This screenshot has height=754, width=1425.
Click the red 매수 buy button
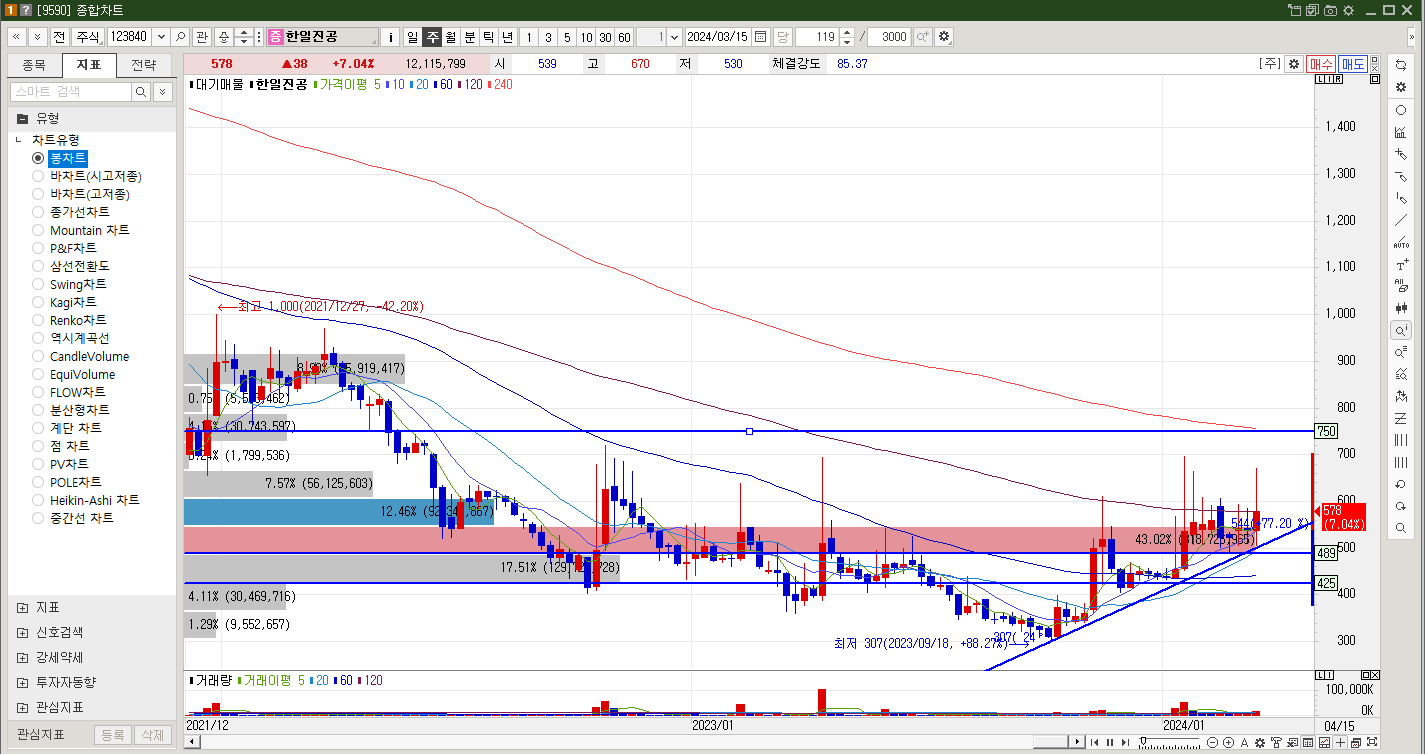1322,63
